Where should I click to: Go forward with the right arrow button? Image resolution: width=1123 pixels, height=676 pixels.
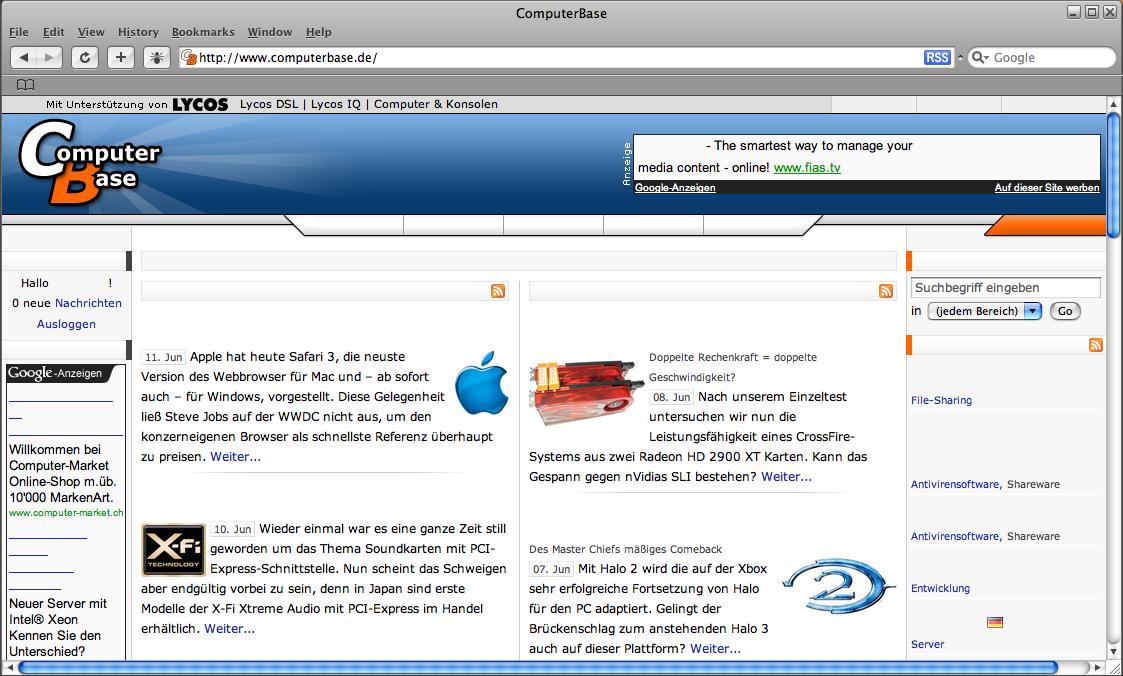[49, 58]
